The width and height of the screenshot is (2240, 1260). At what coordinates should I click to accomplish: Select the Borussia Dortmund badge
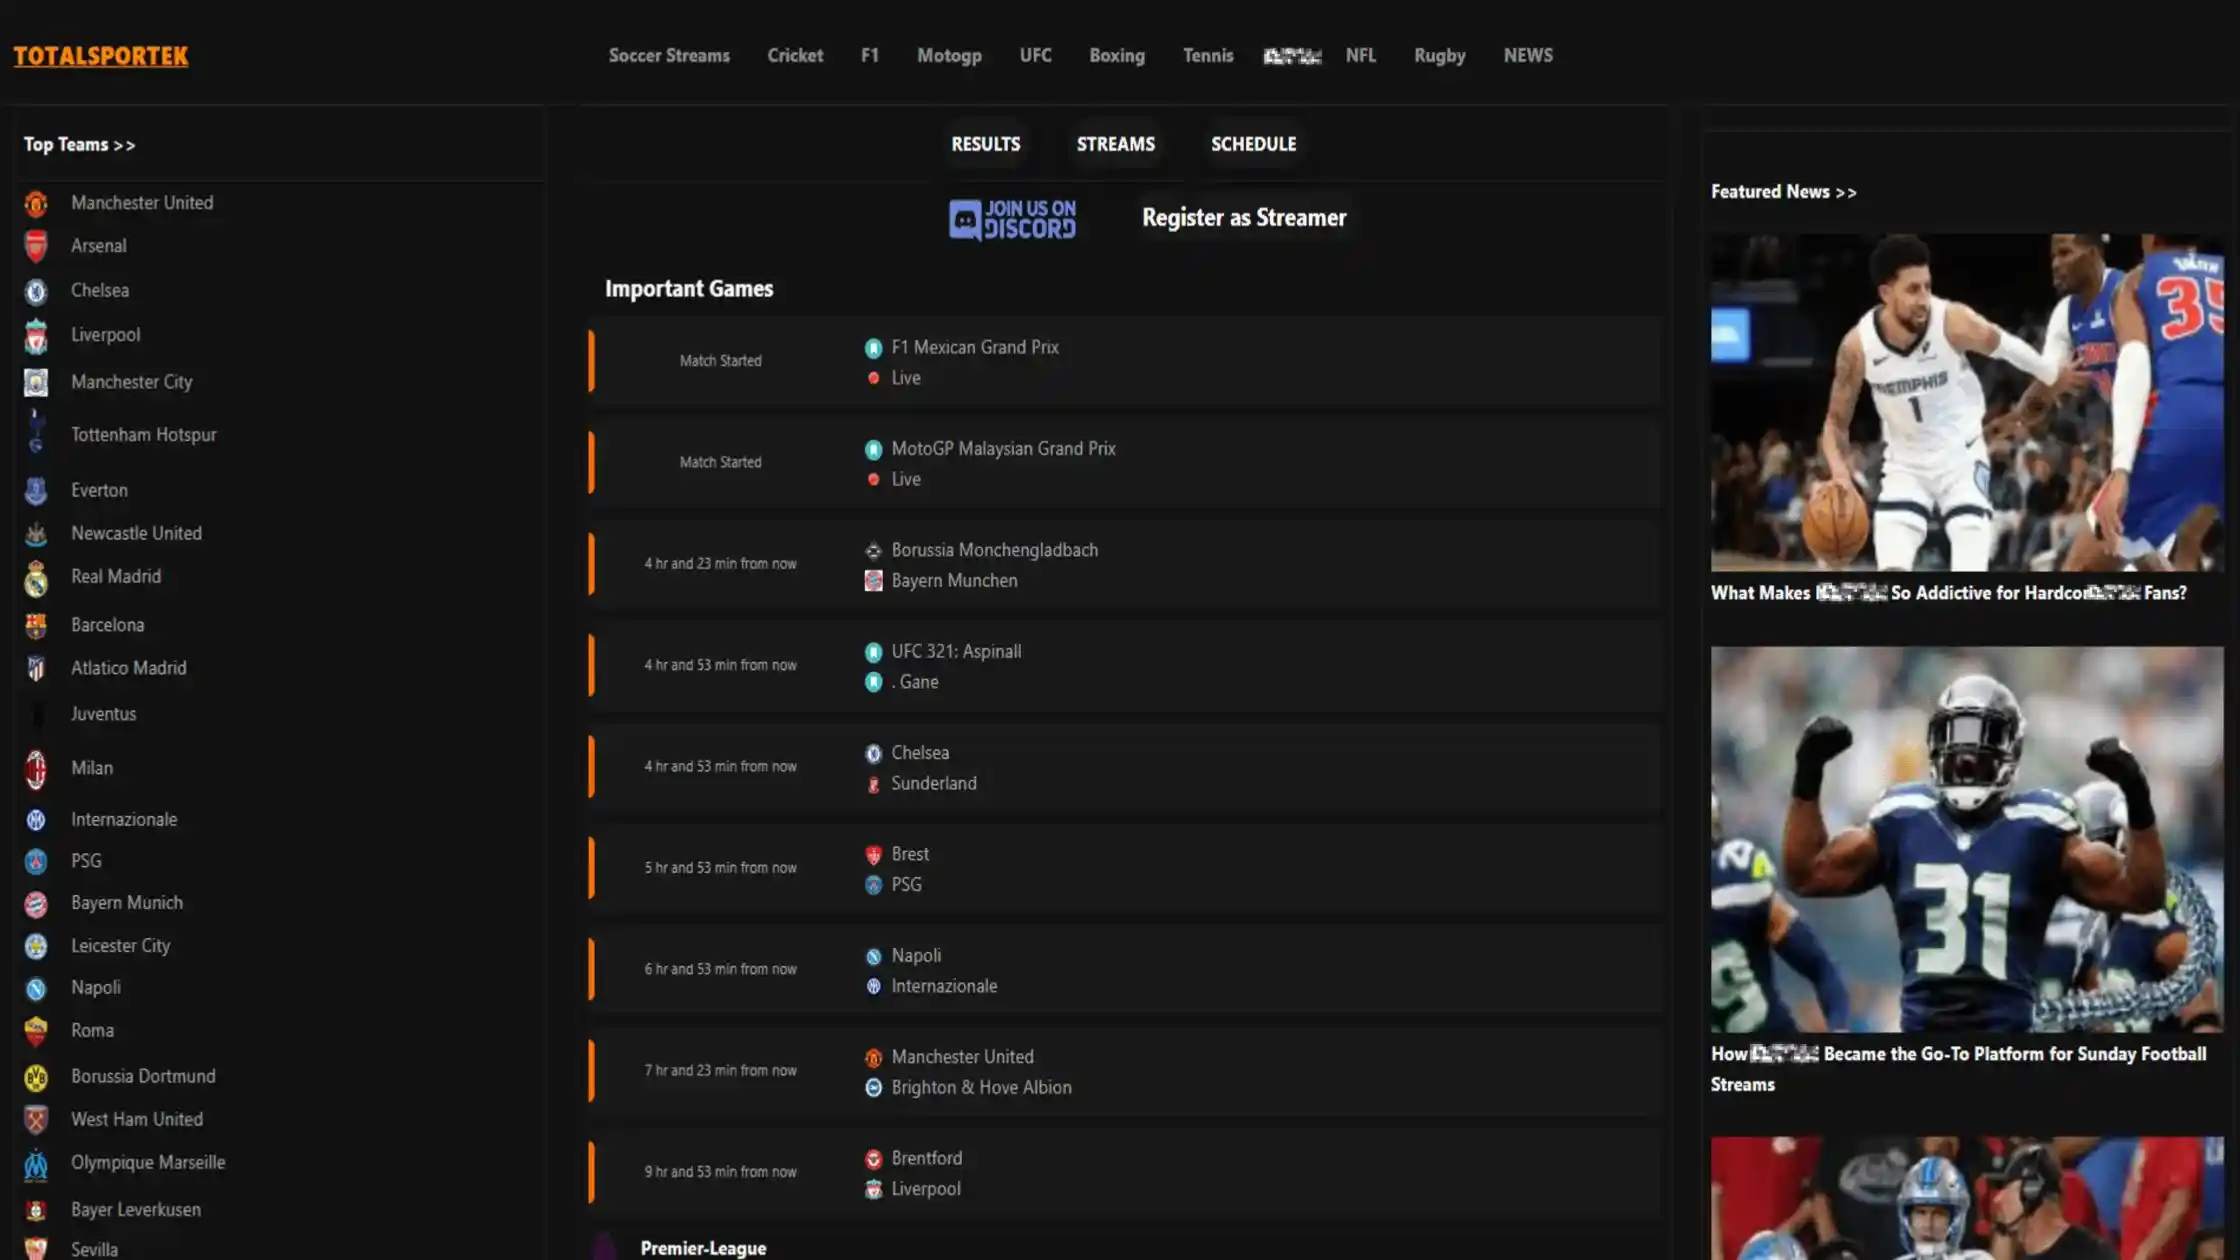point(36,1077)
